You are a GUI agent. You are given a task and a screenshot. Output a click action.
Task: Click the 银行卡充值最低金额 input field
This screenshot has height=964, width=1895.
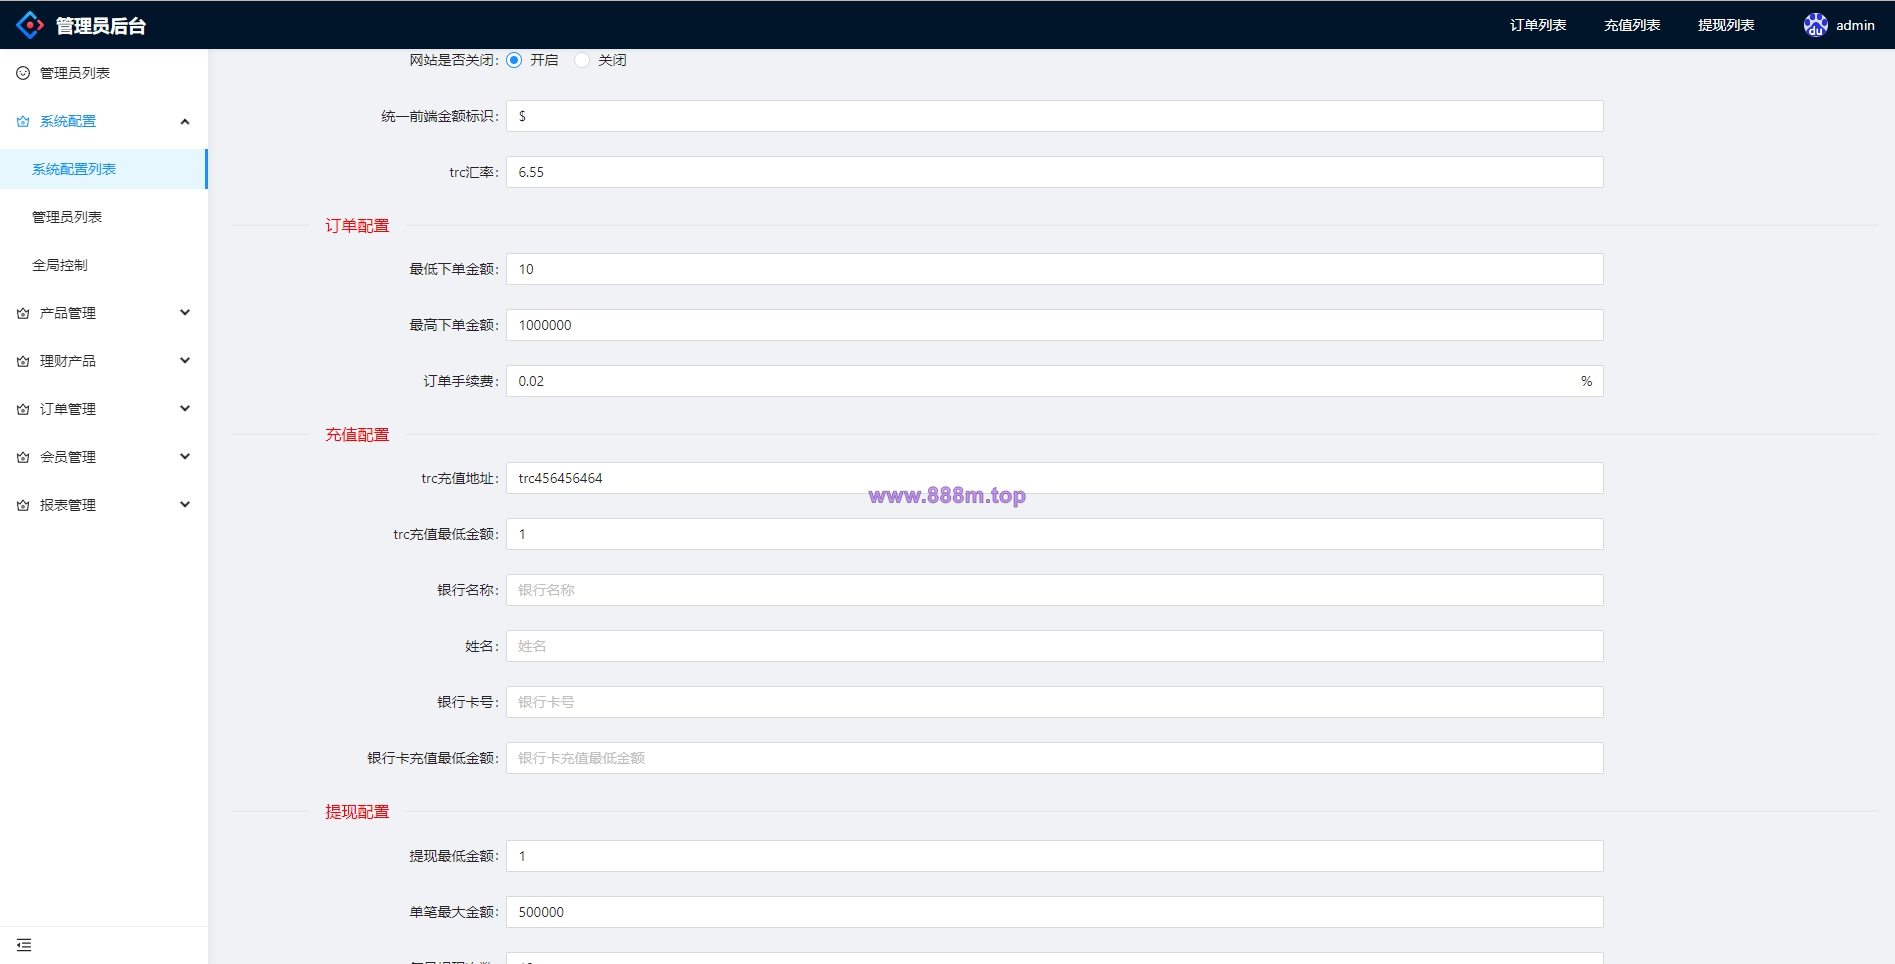1054,758
